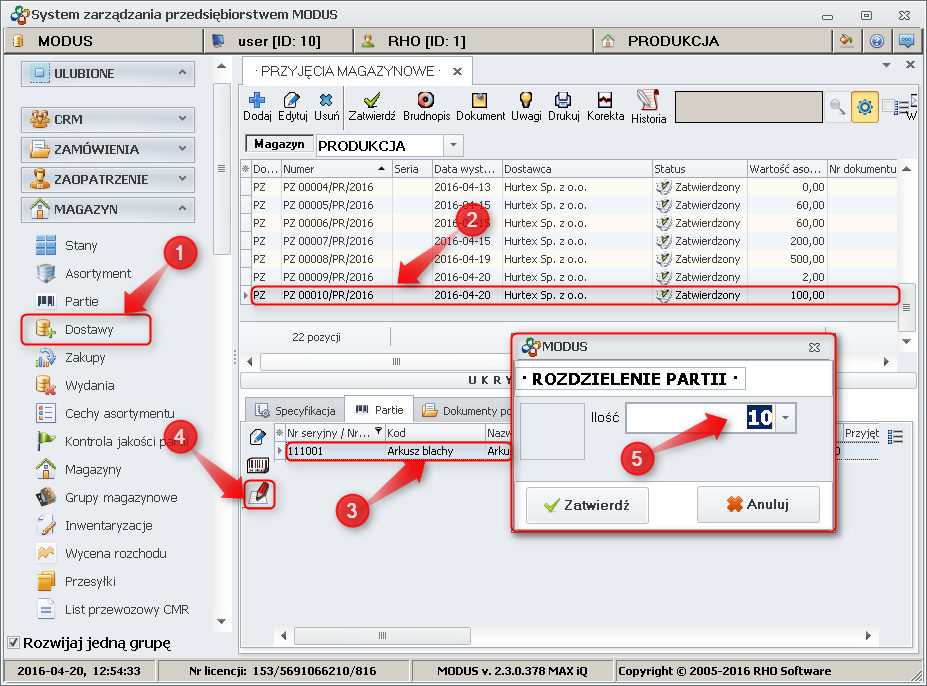
Task: Open Historia toolbar icon
Action: [649, 107]
